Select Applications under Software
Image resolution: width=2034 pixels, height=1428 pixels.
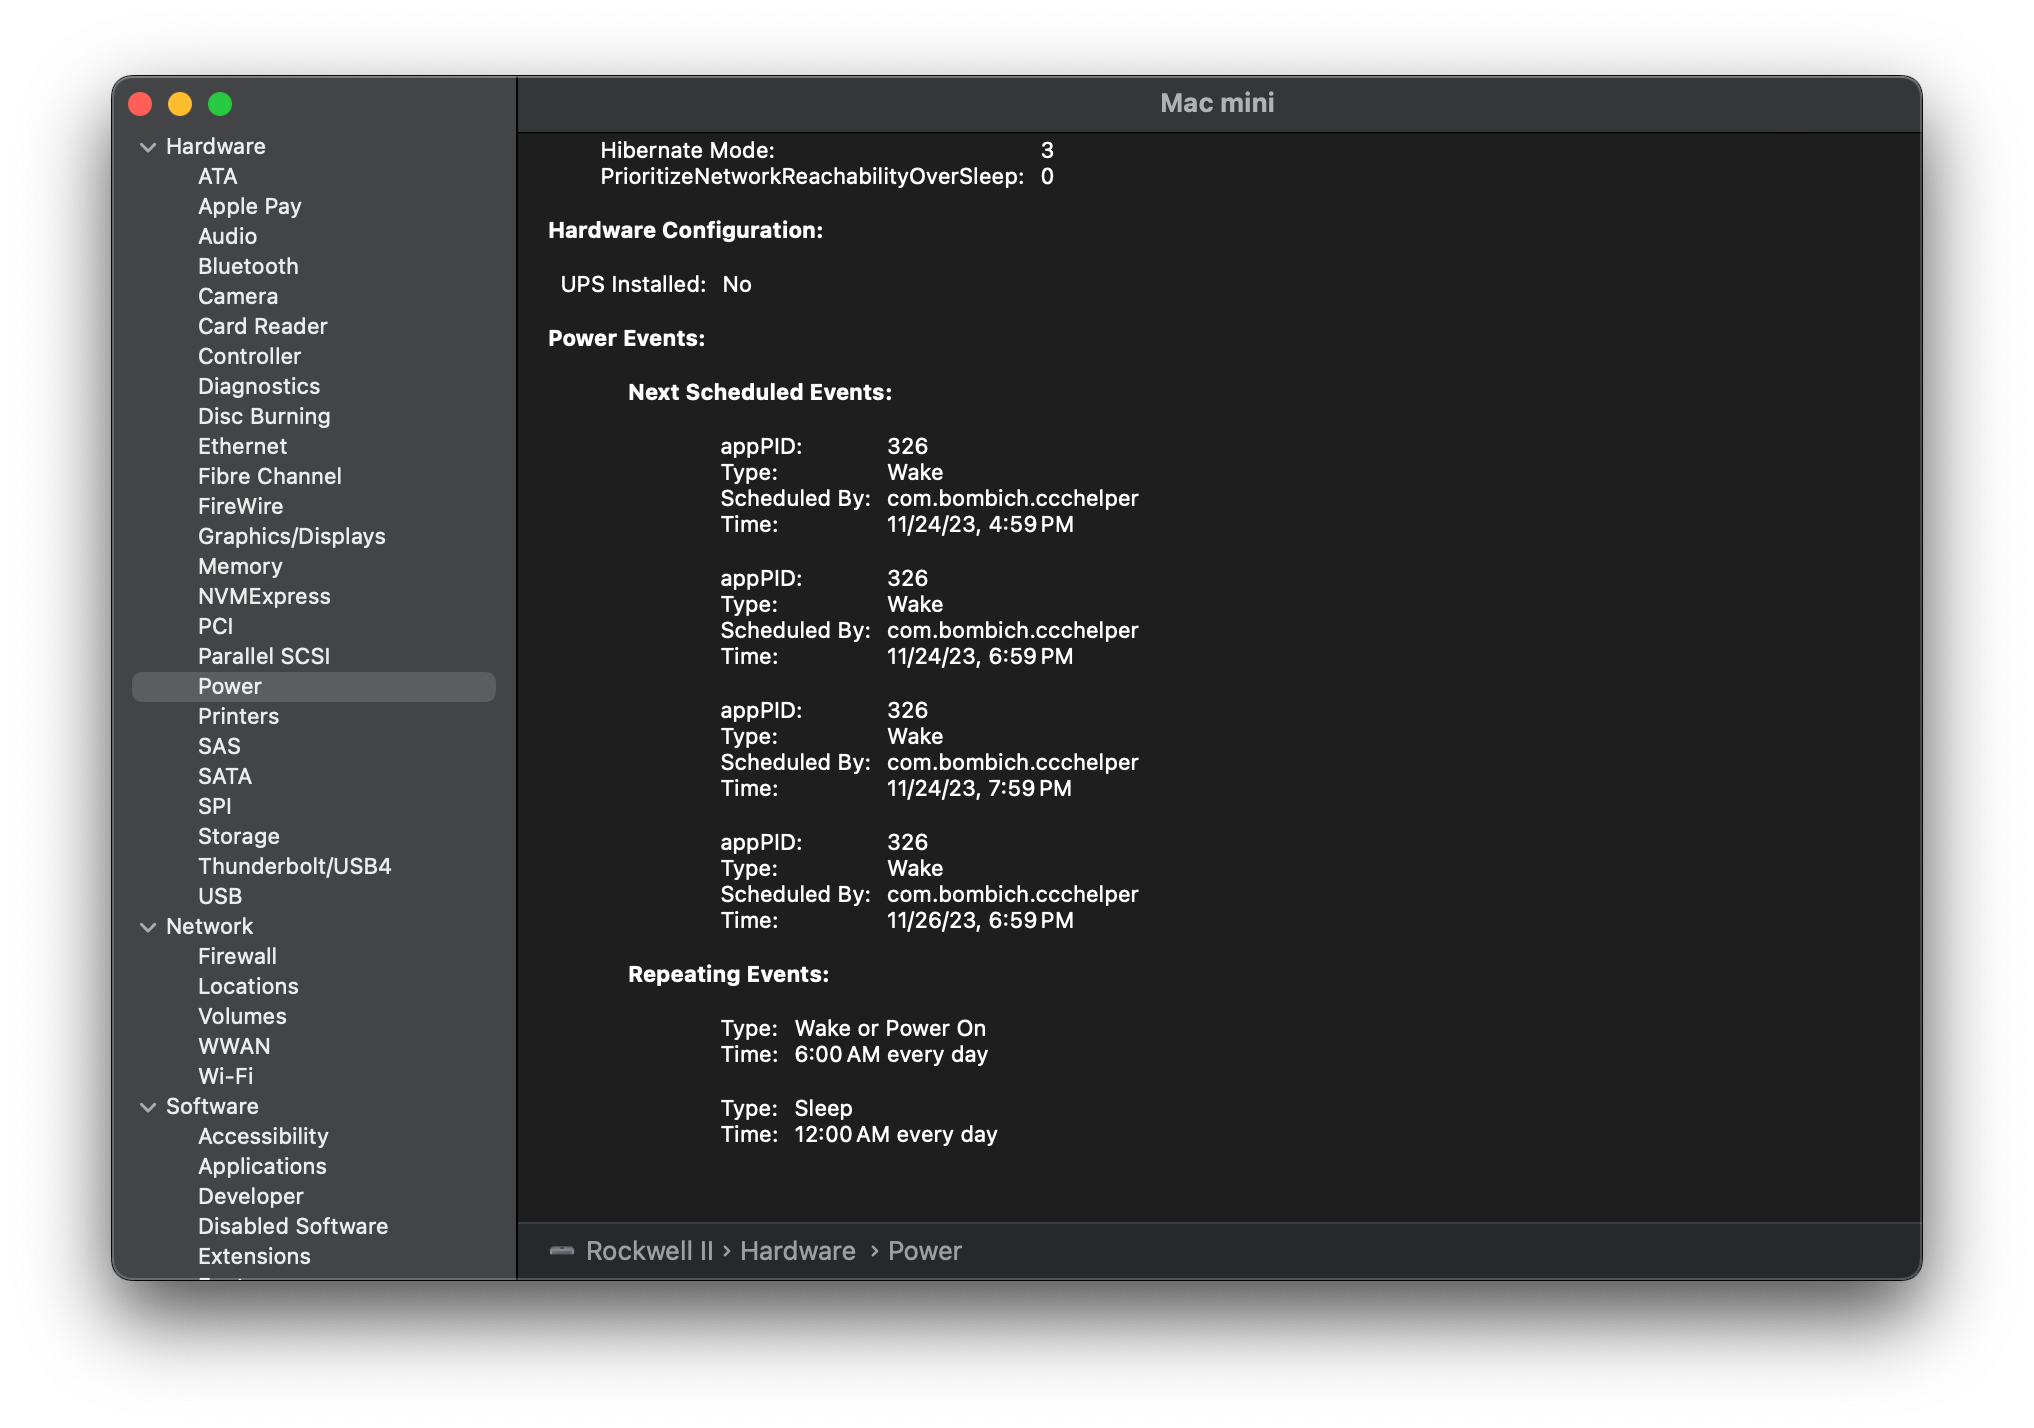(263, 1167)
